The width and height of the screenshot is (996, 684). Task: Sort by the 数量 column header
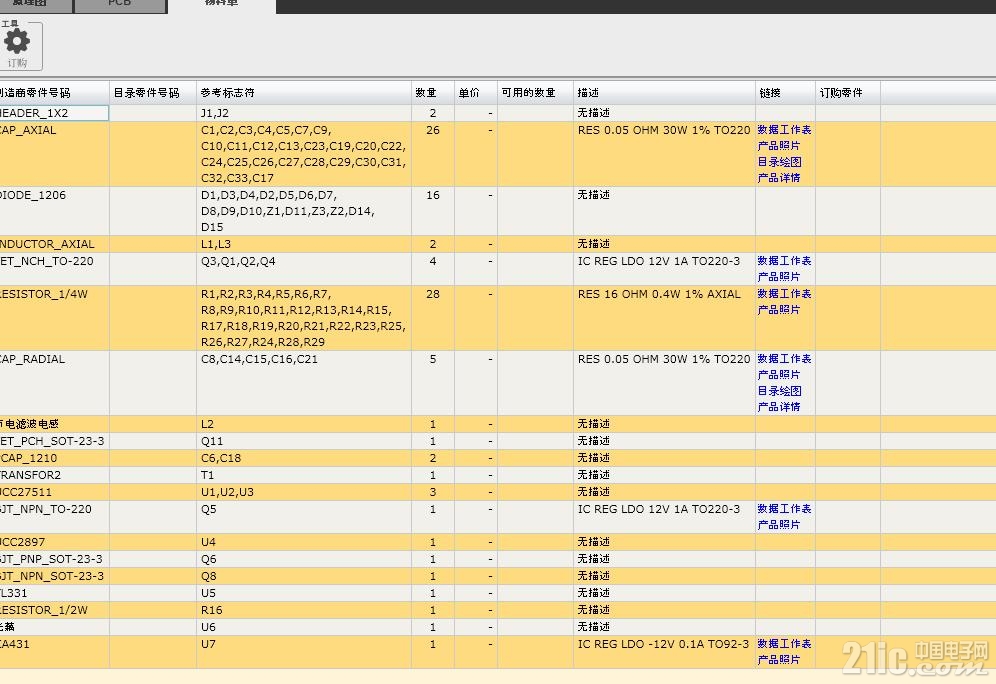click(433, 93)
